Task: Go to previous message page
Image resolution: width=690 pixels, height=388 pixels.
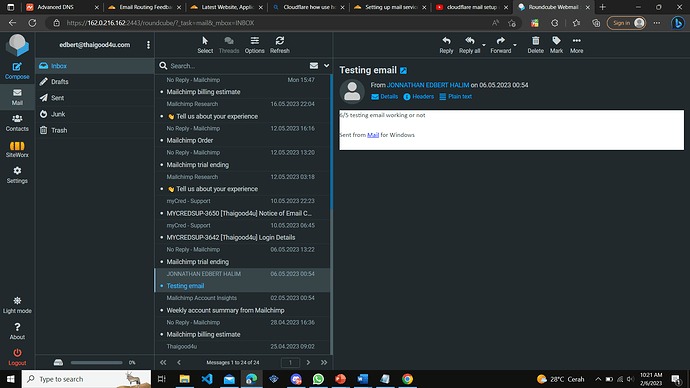Action: pyautogui.click(x=179, y=362)
